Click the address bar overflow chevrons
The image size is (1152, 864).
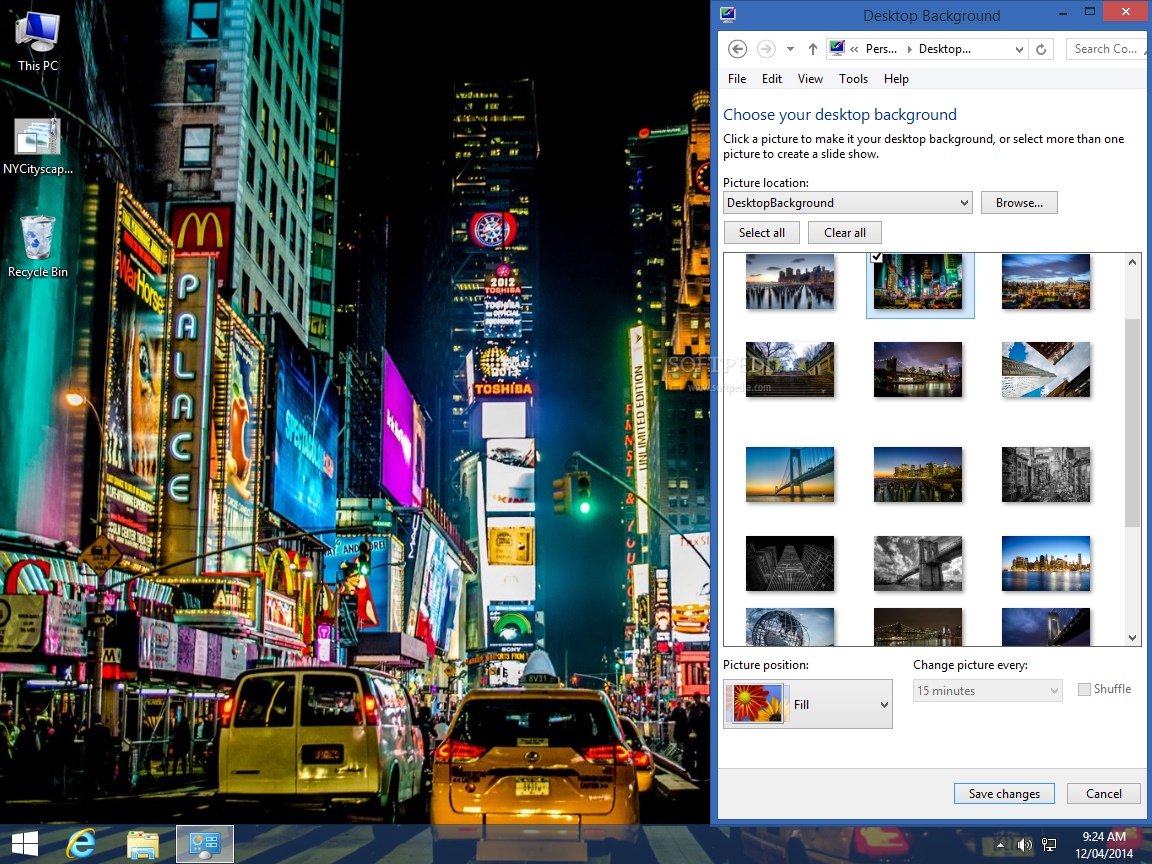point(854,49)
